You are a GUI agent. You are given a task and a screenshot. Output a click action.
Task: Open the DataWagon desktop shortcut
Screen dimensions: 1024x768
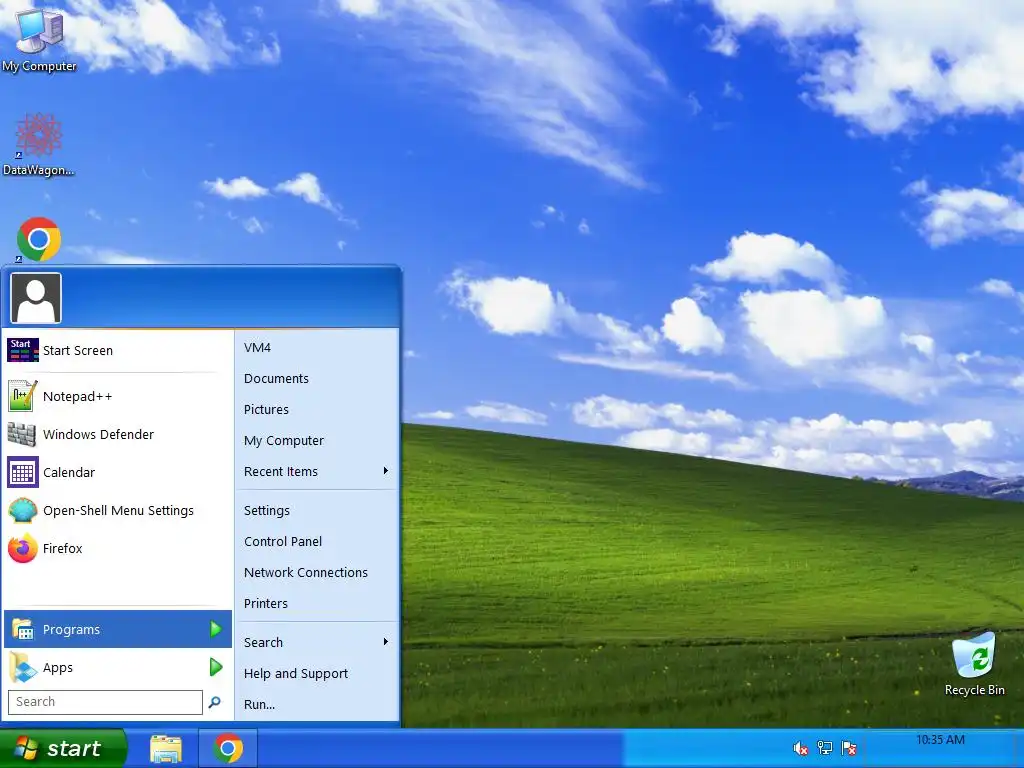(39, 145)
